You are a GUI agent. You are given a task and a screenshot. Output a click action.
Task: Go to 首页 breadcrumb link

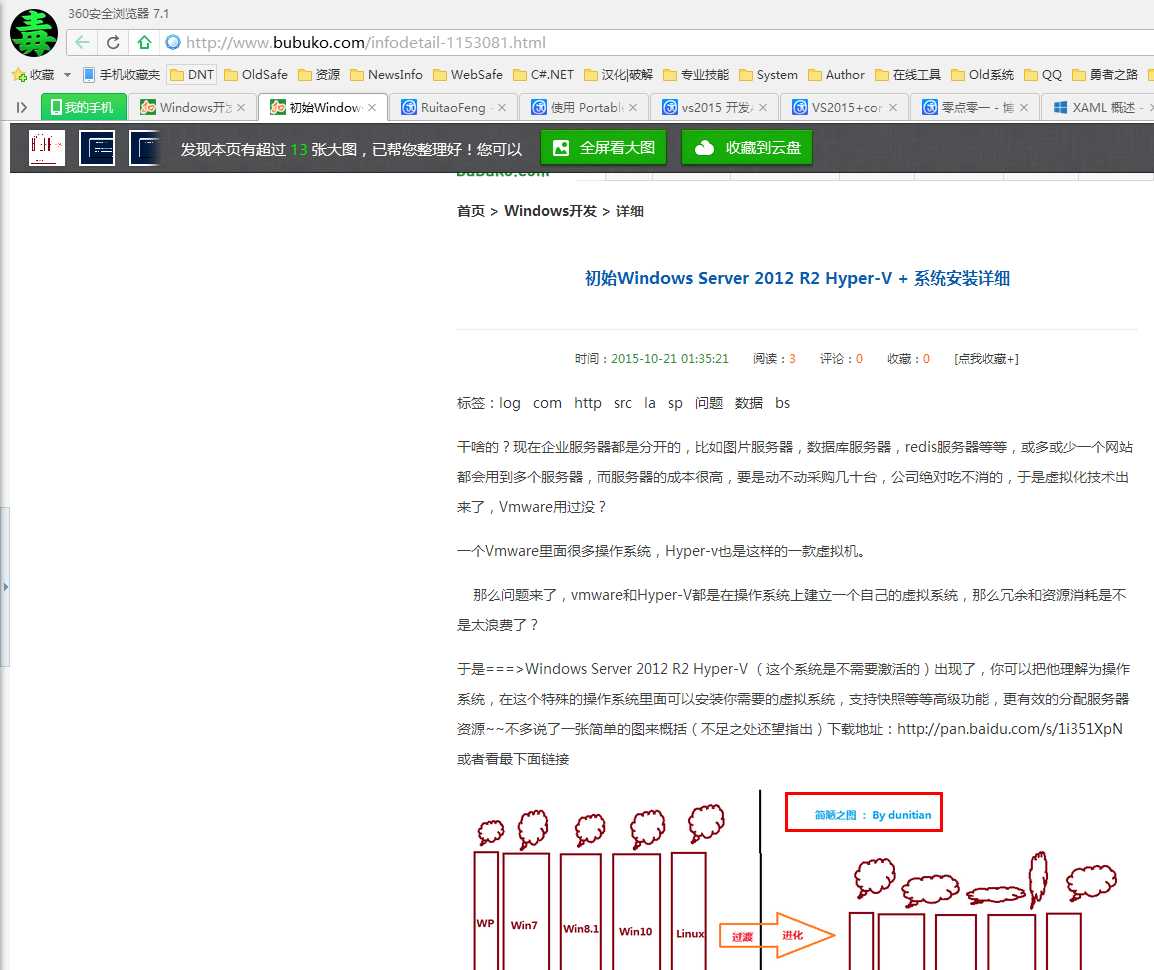[x=471, y=211]
